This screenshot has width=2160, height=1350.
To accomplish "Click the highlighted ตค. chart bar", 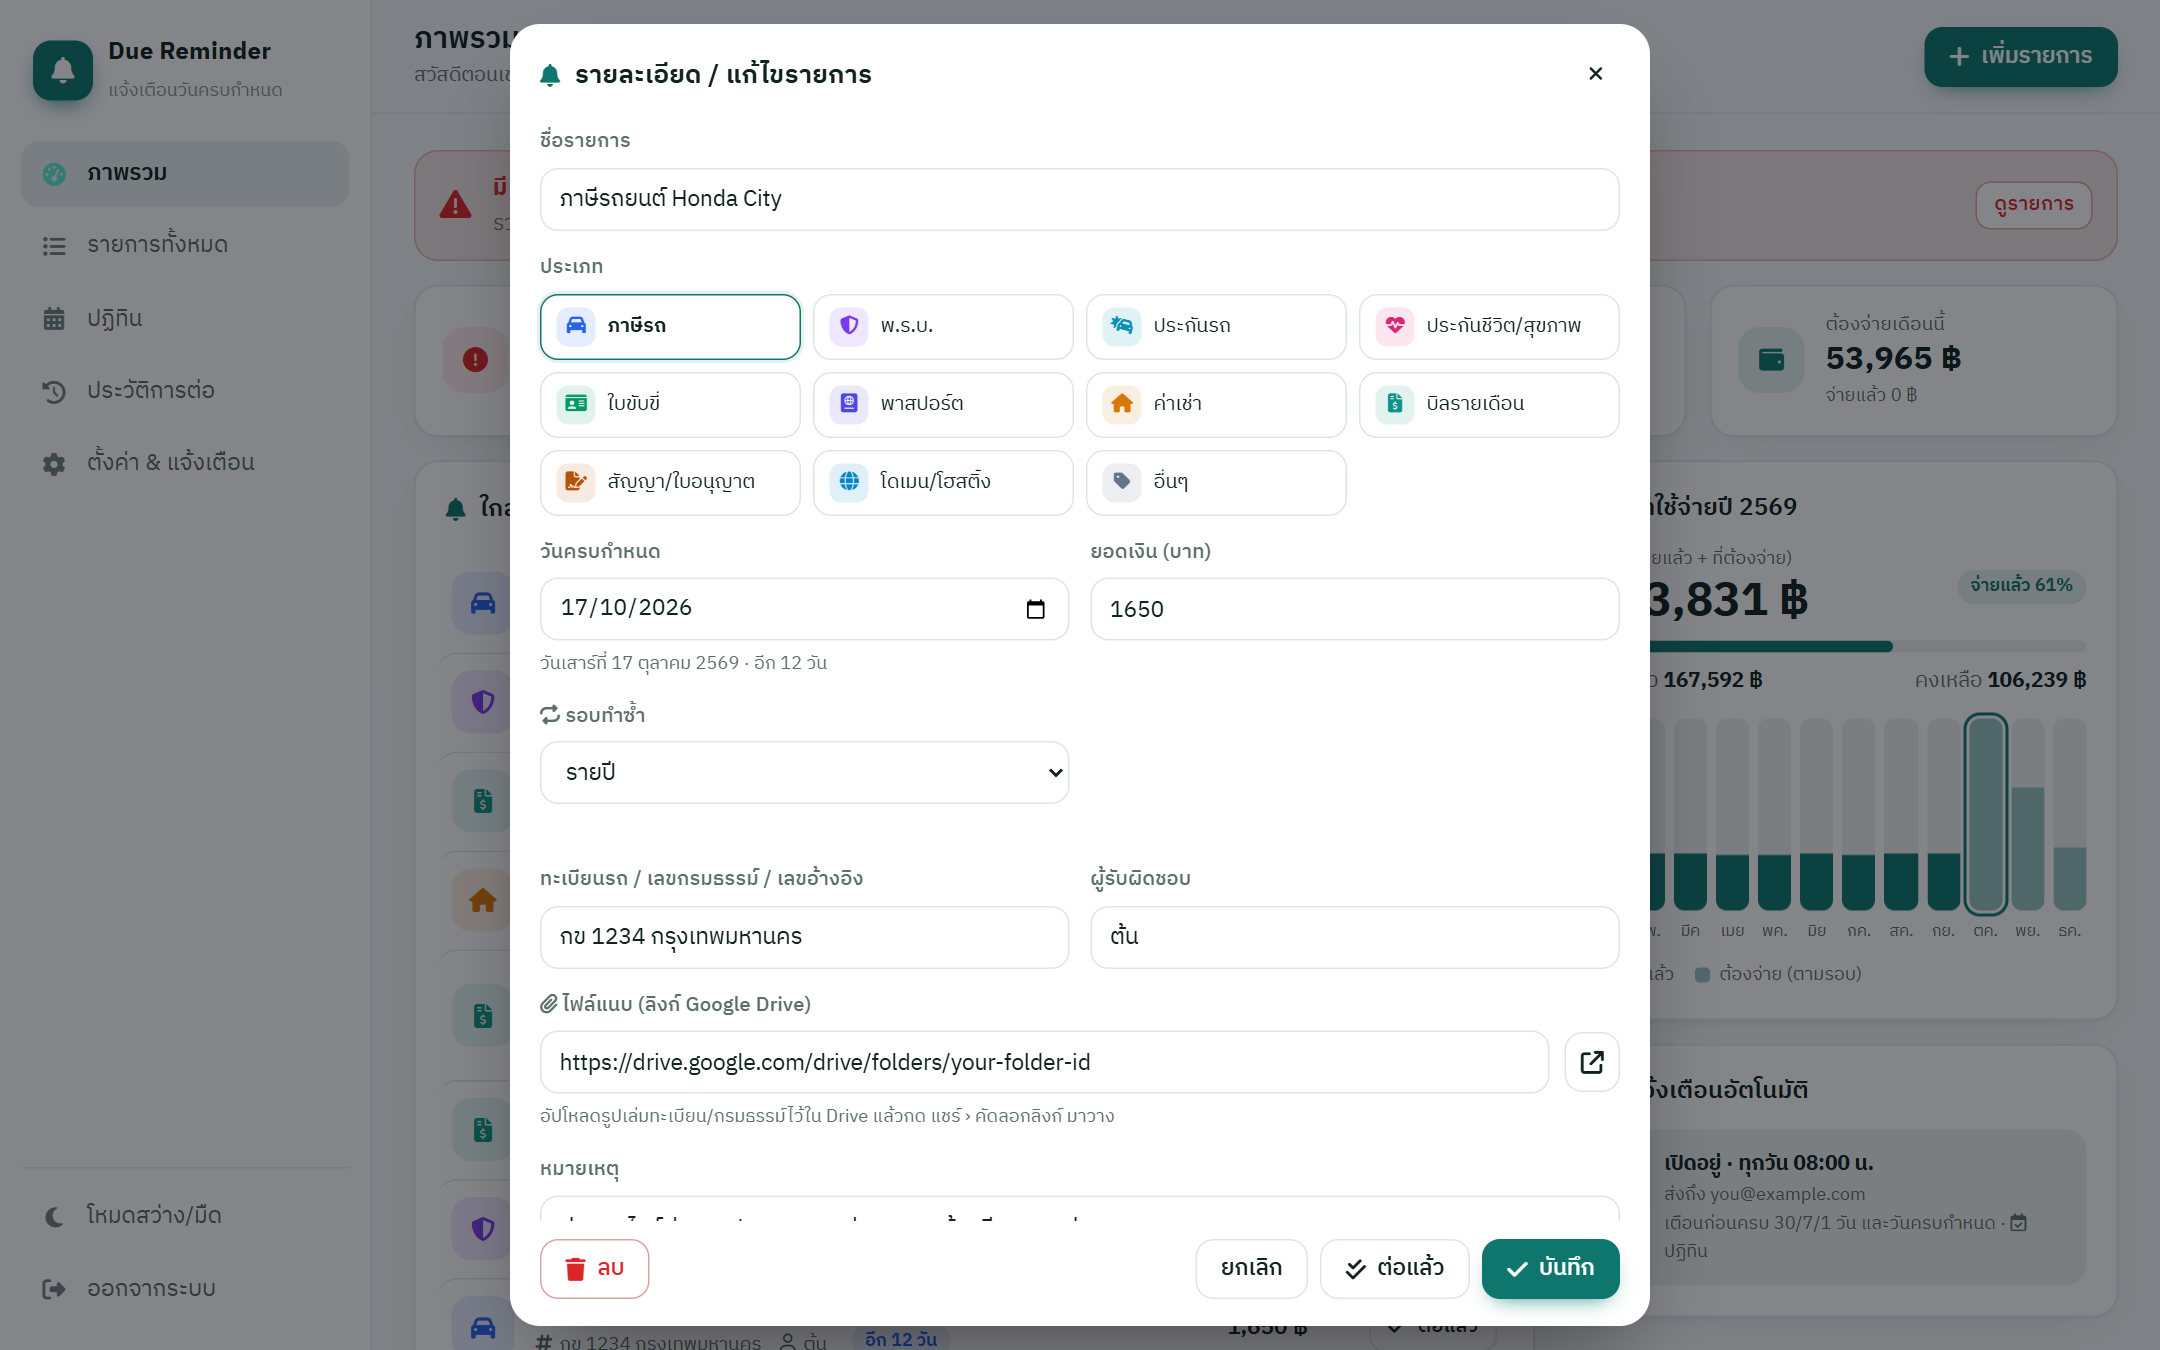I will click(1985, 813).
